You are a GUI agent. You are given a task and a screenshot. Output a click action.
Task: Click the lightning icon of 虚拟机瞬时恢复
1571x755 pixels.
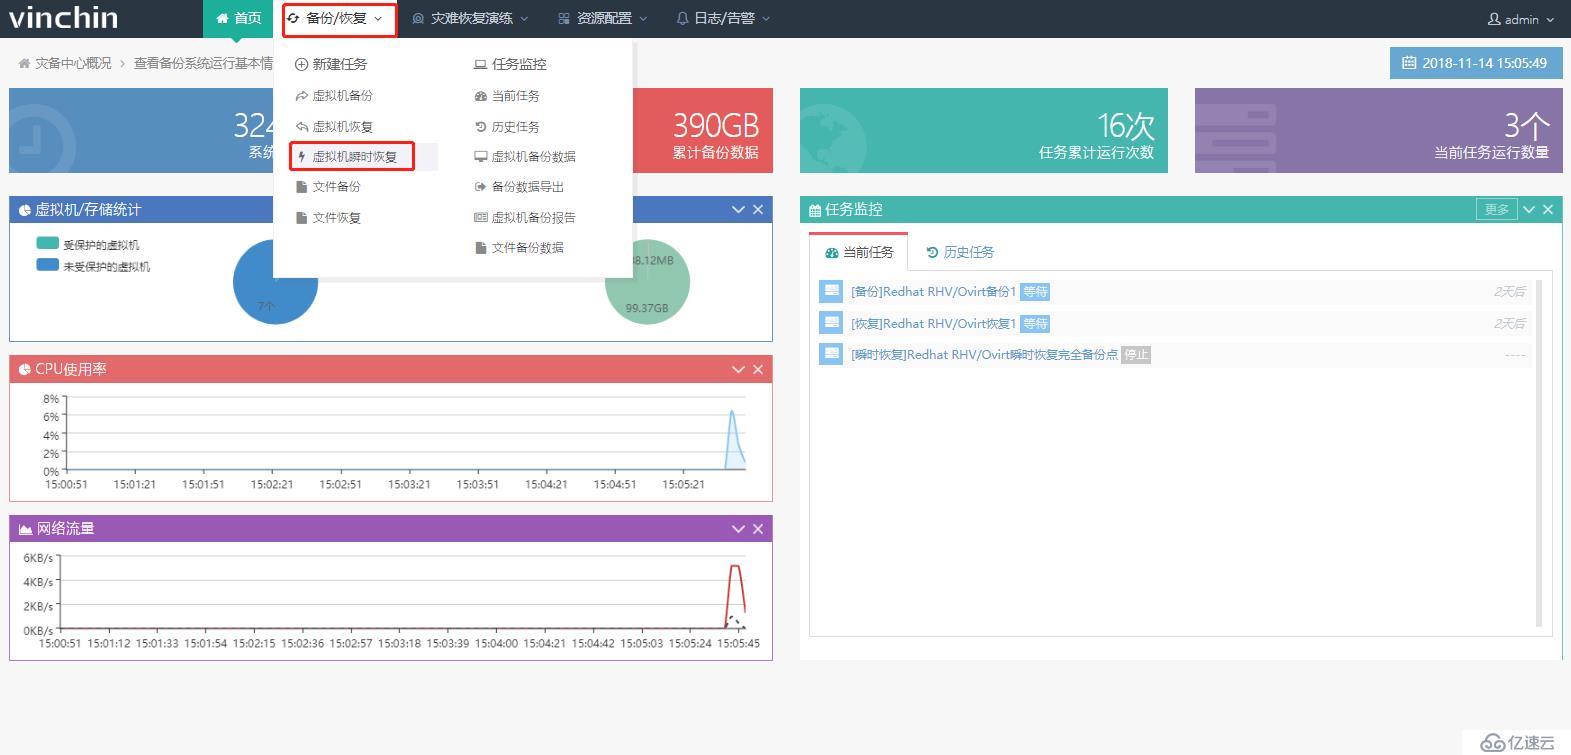tap(302, 157)
